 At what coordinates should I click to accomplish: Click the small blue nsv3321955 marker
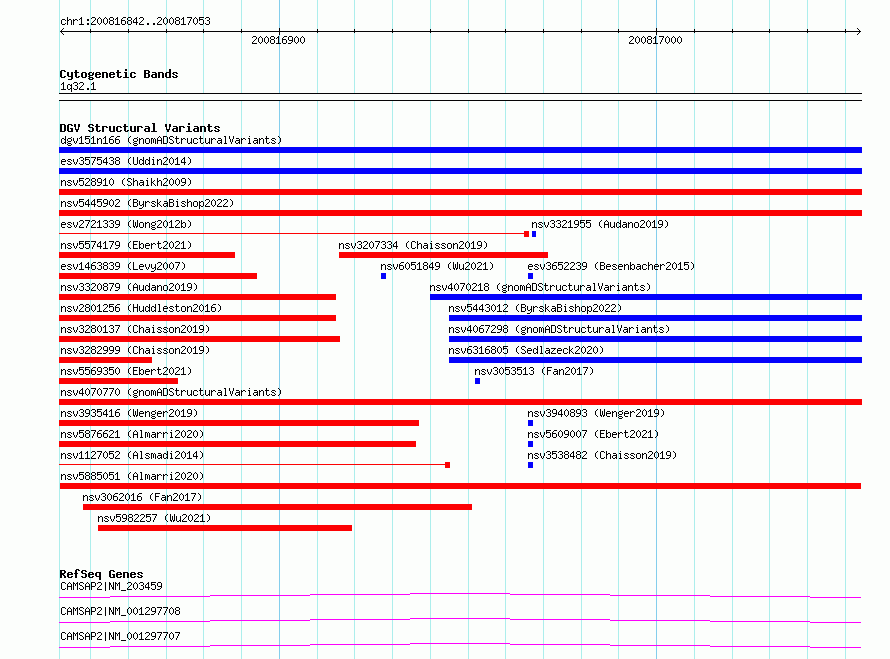[x=534, y=234]
